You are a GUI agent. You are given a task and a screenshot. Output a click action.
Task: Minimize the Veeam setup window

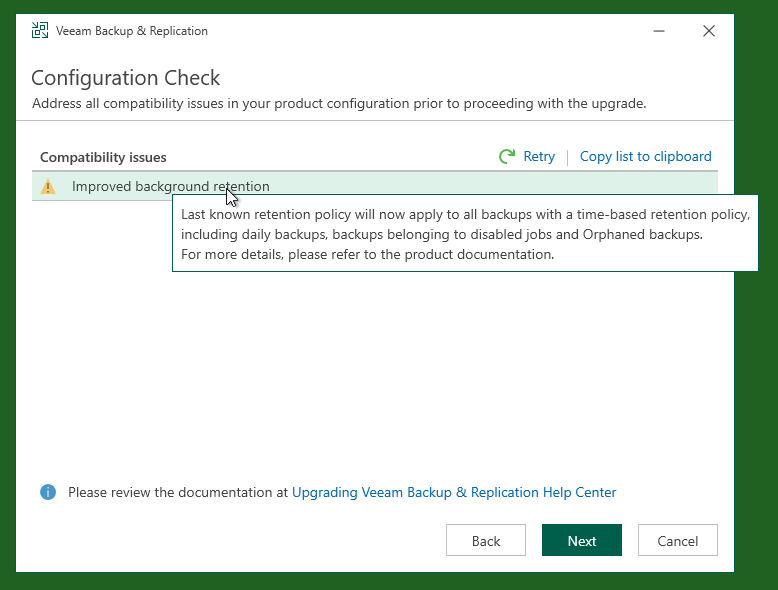click(659, 31)
